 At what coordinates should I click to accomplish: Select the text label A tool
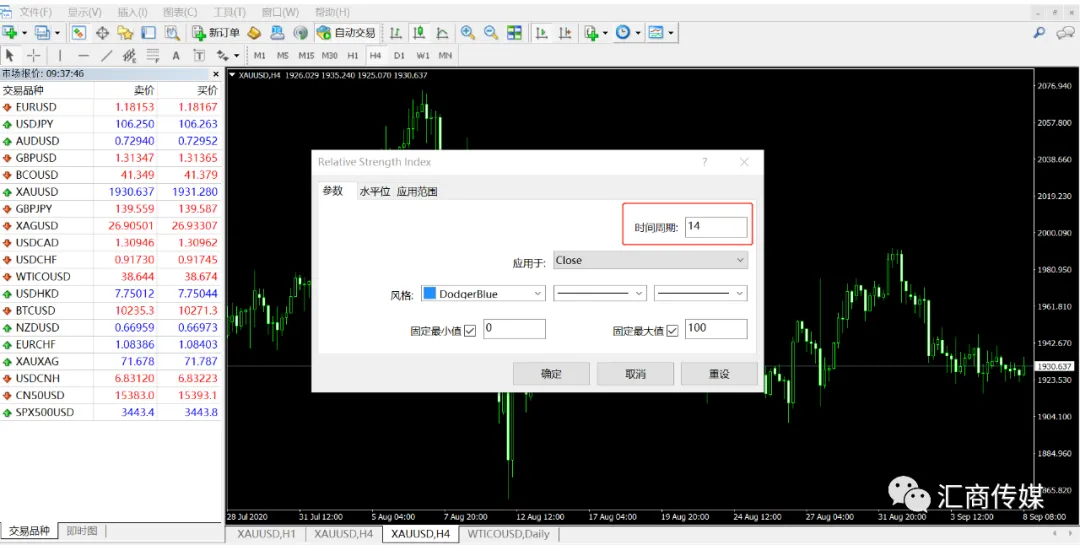[x=176, y=55]
